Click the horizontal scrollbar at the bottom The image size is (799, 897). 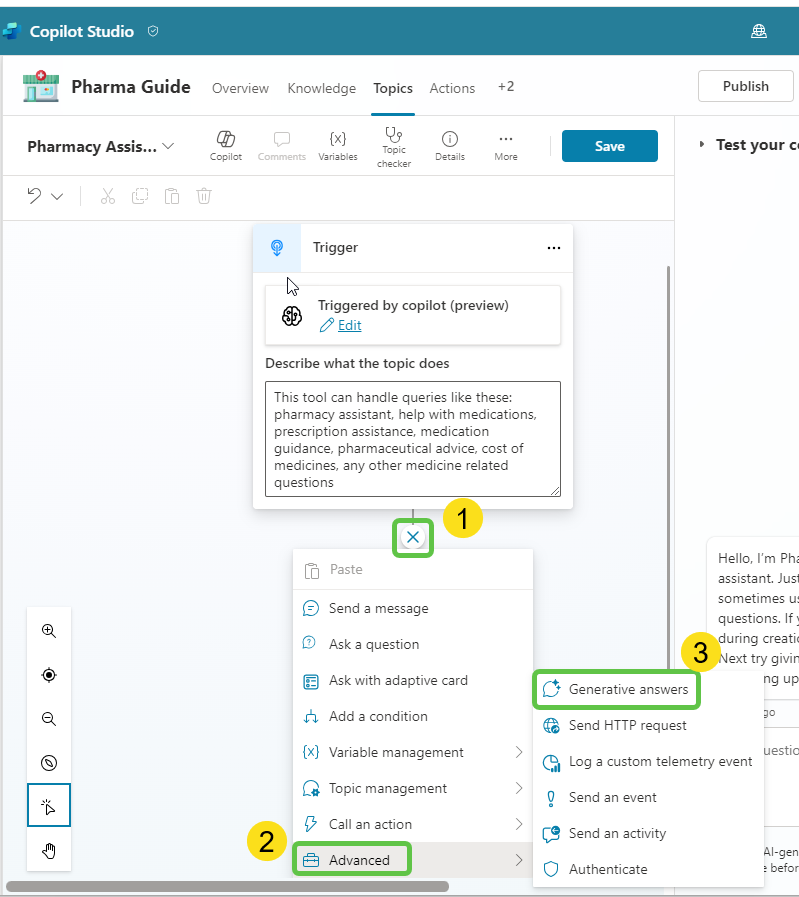(227, 886)
